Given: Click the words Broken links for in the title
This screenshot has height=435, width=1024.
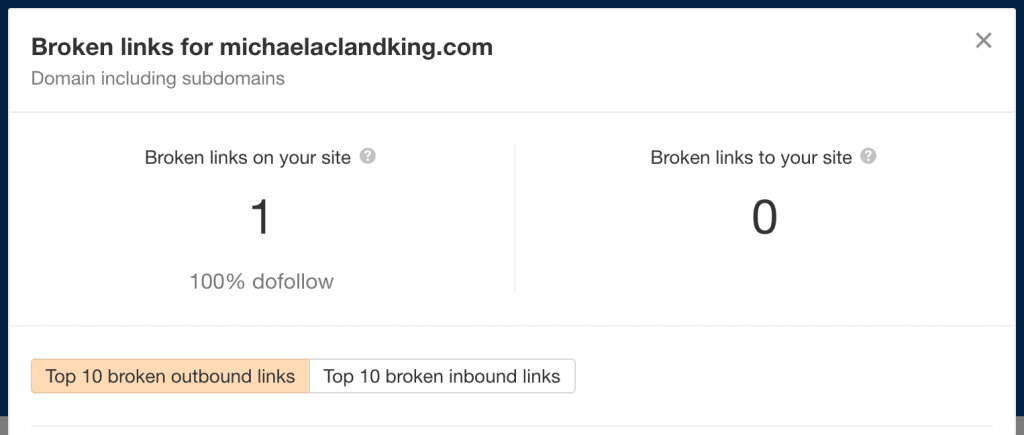Looking at the screenshot, I should click(x=122, y=47).
